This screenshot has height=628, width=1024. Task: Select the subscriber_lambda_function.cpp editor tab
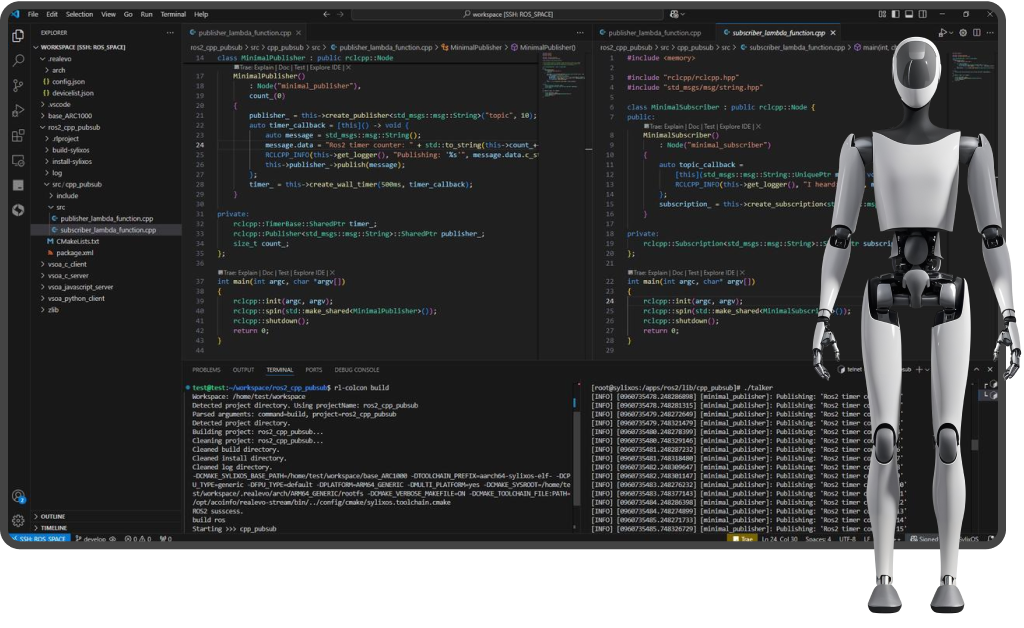tap(778, 33)
